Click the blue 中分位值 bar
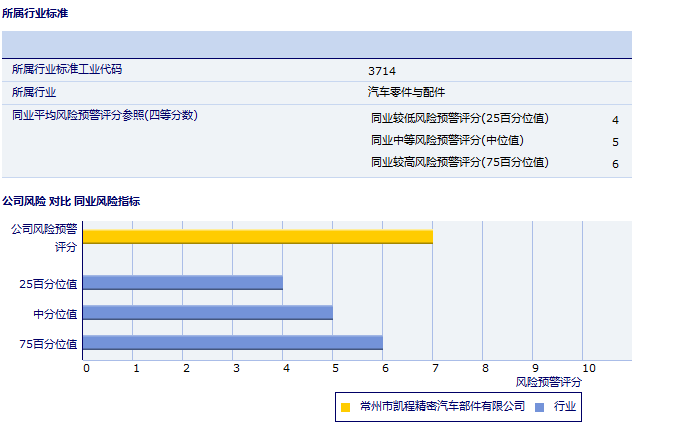This screenshot has height=429, width=673. point(207,312)
